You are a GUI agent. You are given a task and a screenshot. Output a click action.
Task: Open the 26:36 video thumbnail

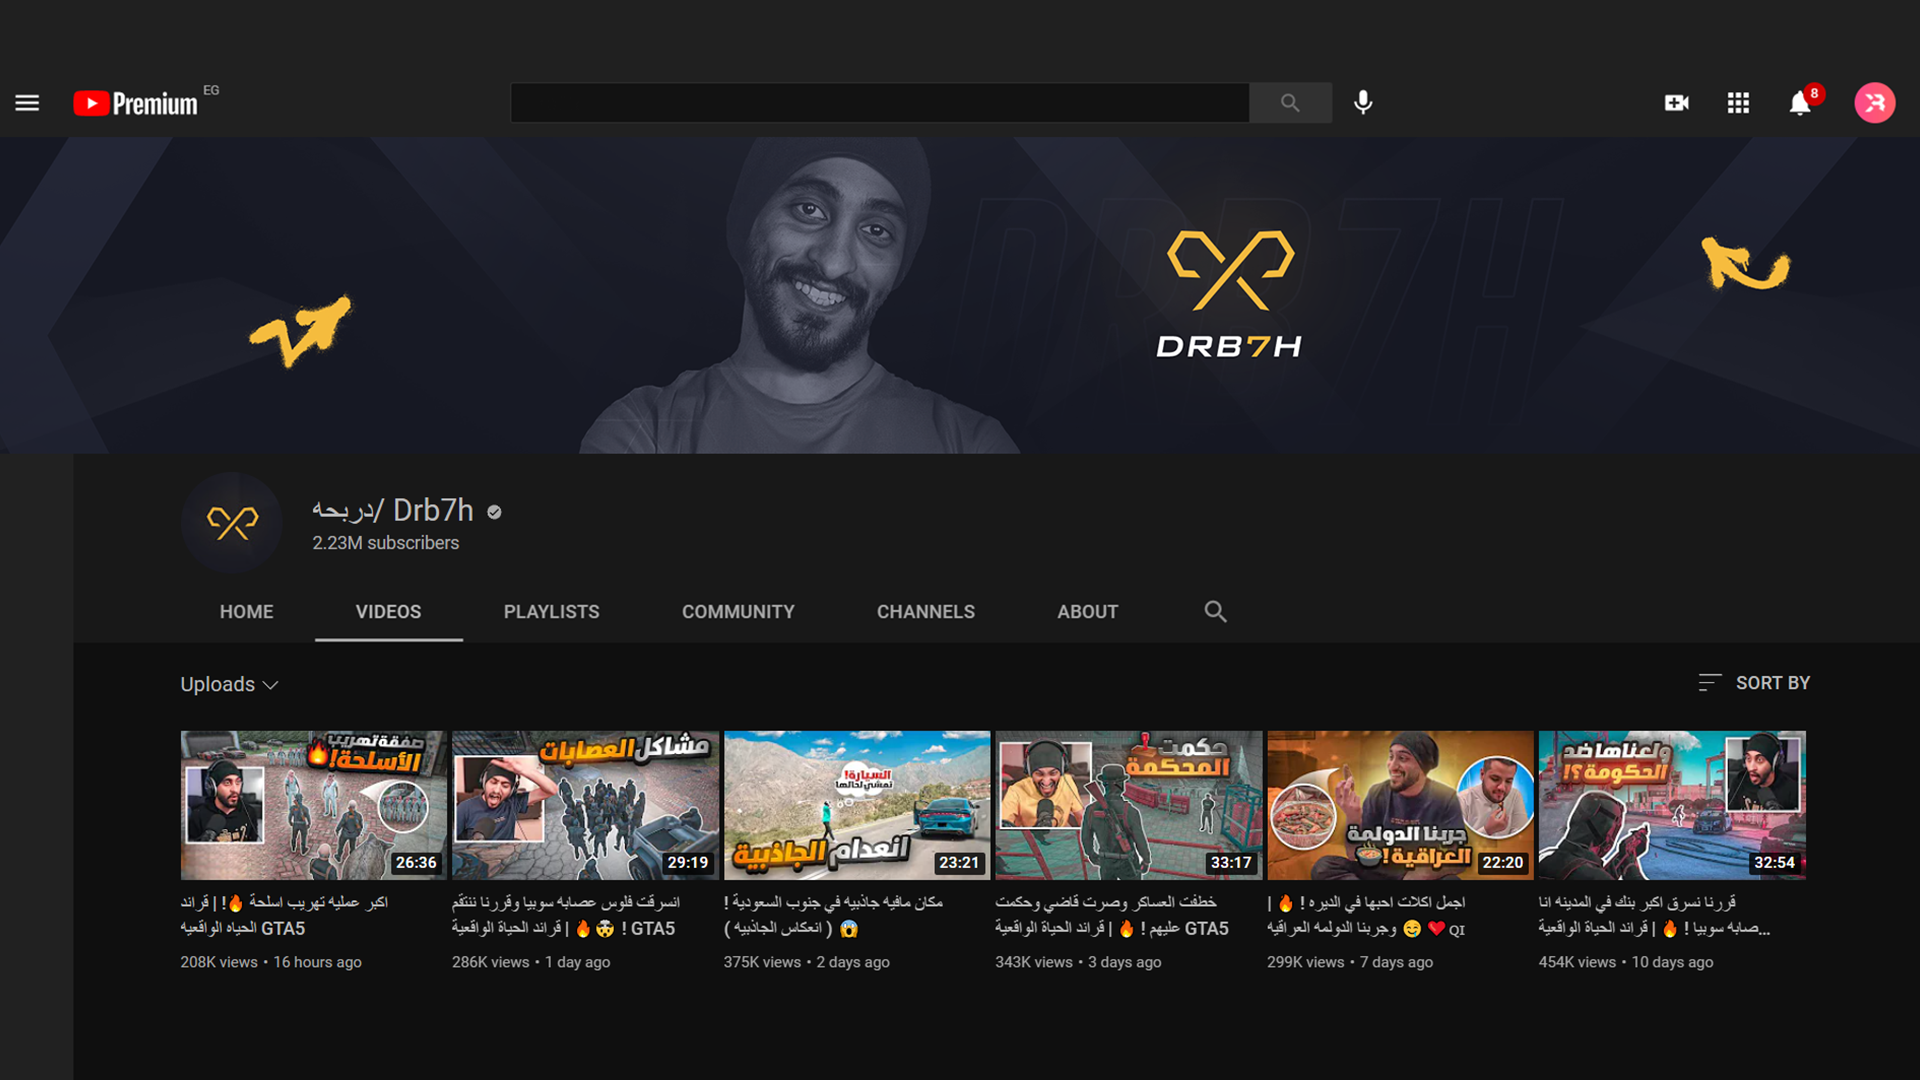pyautogui.click(x=313, y=805)
